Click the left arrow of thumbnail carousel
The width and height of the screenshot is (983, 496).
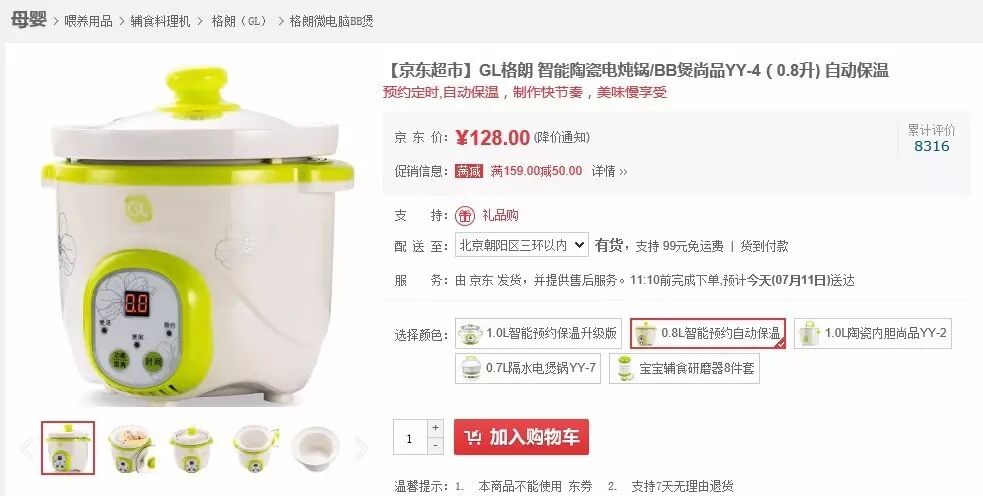[x=26, y=448]
